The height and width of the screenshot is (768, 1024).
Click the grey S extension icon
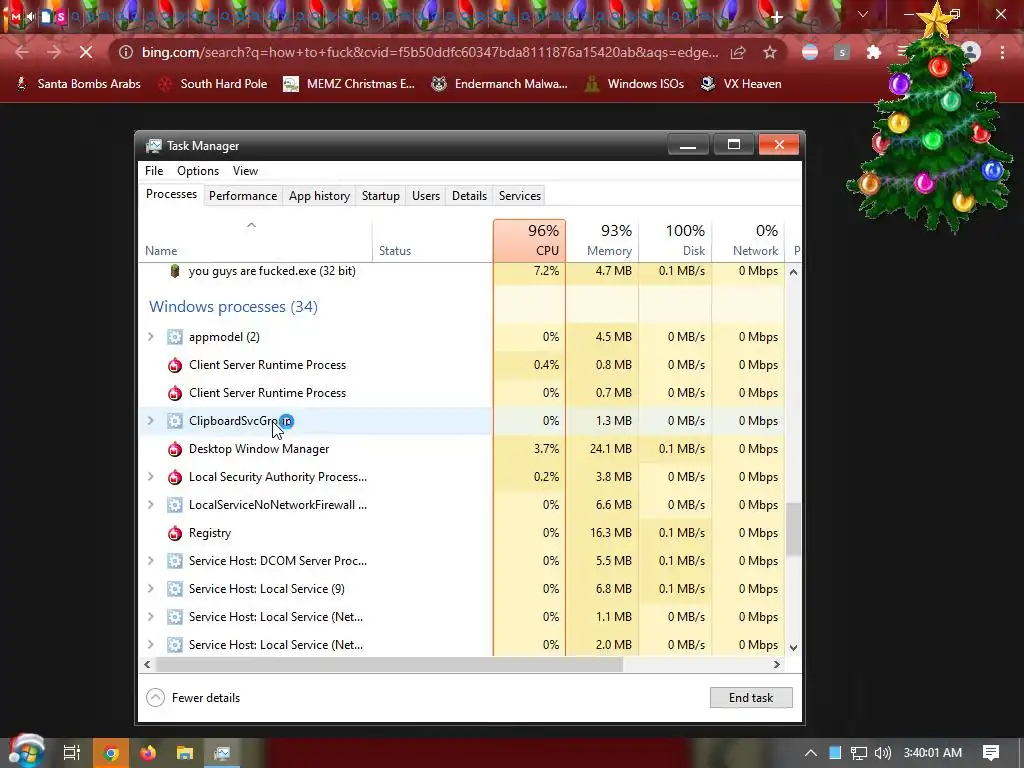click(x=842, y=52)
